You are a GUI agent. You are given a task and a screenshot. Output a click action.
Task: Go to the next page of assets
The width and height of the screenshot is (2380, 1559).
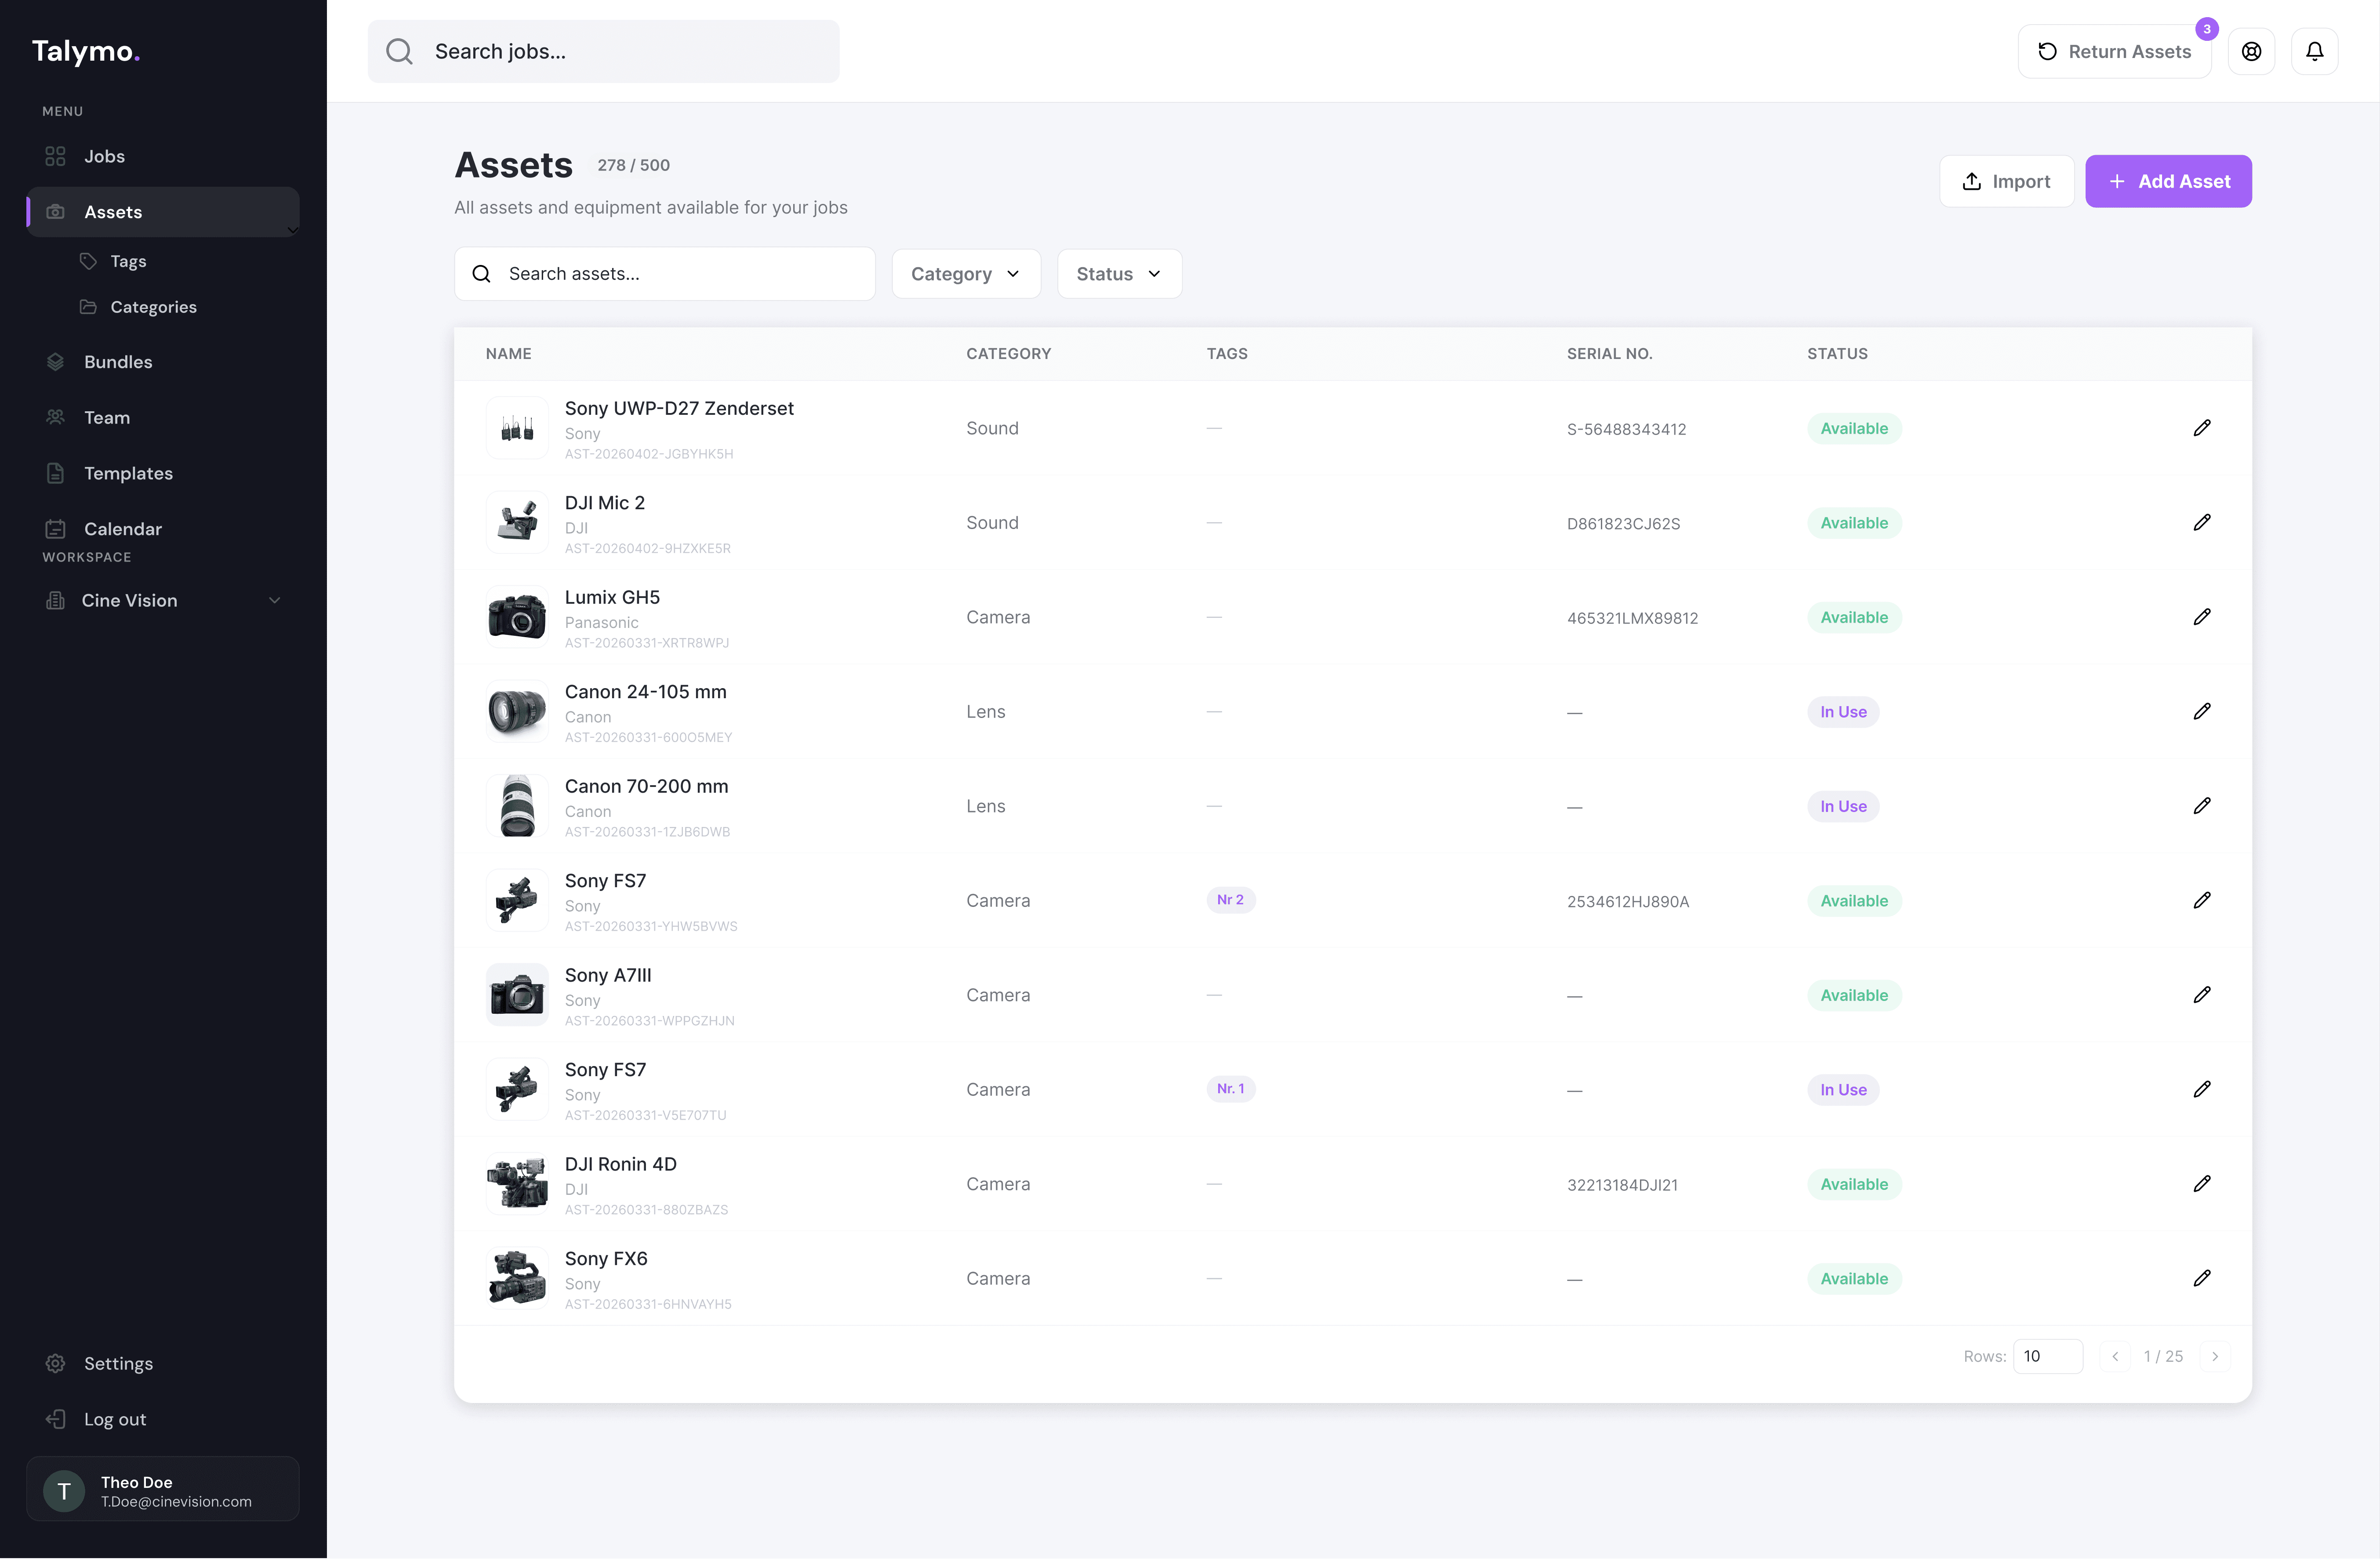click(x=2215, y=1356)
